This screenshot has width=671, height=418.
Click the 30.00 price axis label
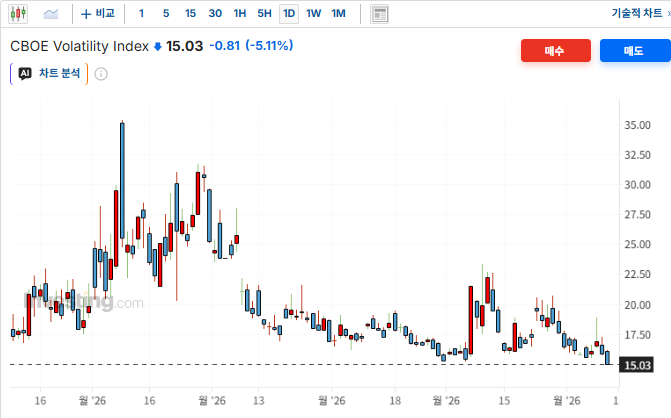click(x=637, y=185)
